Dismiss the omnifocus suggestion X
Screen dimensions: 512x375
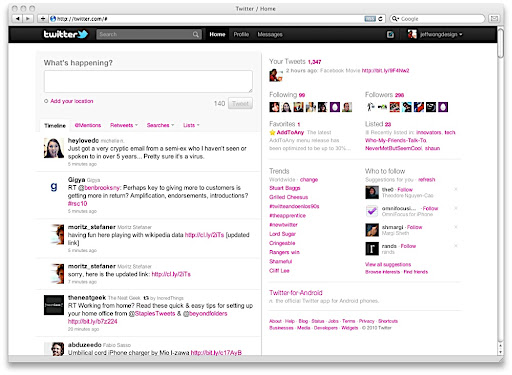456,208
